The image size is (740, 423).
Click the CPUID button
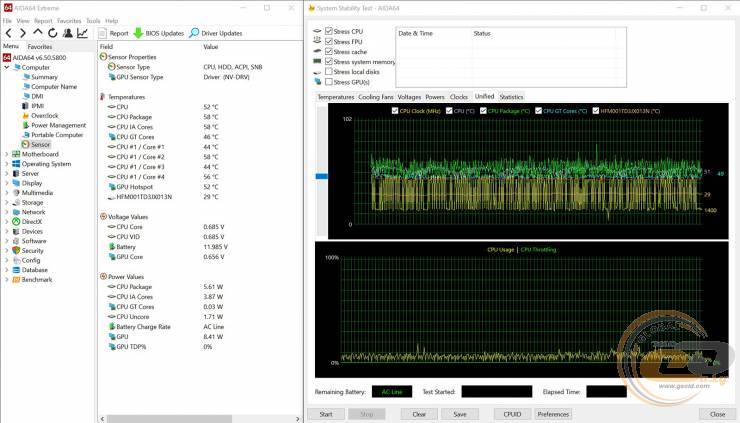(x=512, y=414)
